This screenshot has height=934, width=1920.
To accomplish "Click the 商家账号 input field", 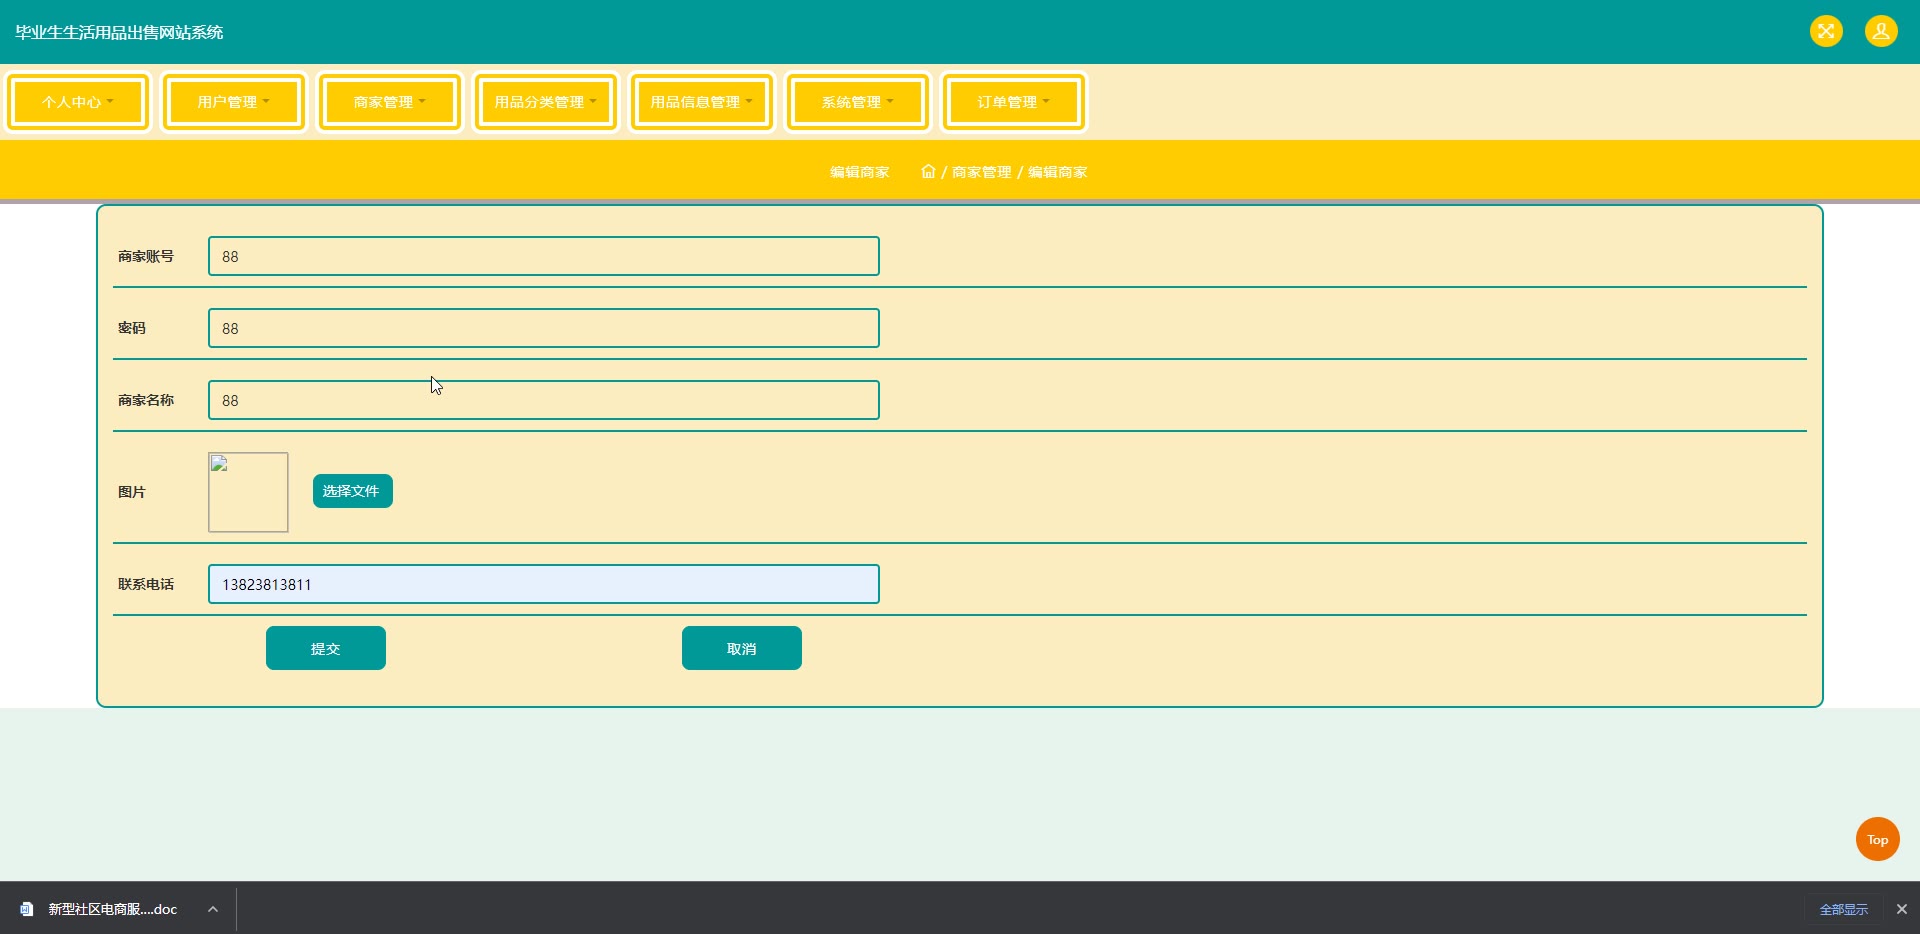I will click(x=544, y=256).
